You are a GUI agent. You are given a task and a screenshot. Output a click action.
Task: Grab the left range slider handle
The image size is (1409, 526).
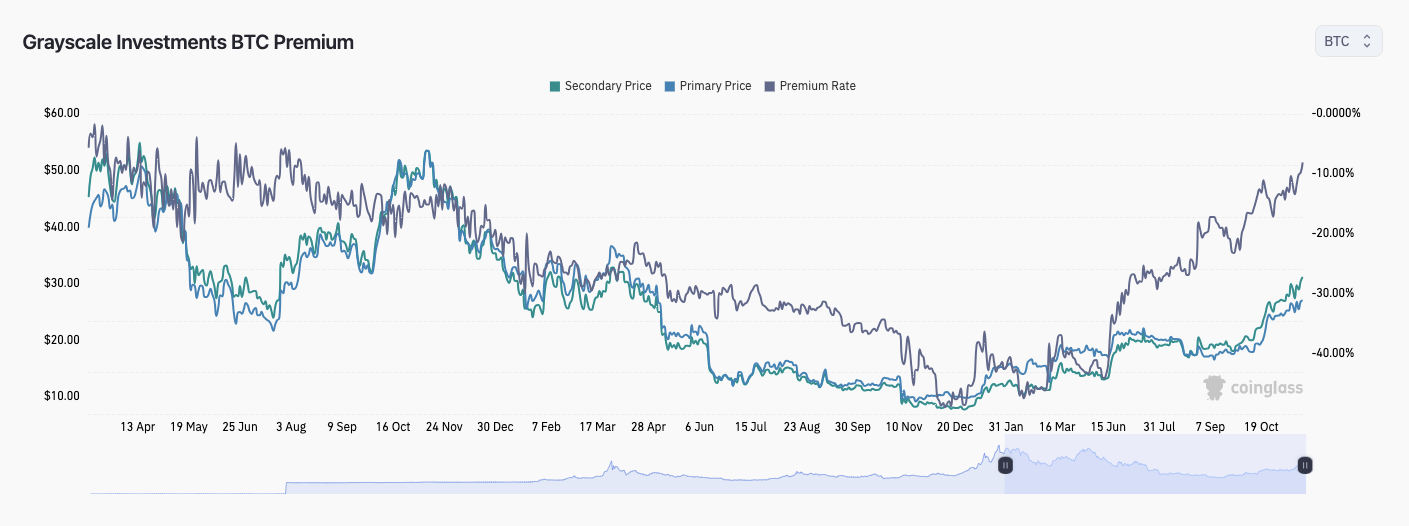point(1005,465)
